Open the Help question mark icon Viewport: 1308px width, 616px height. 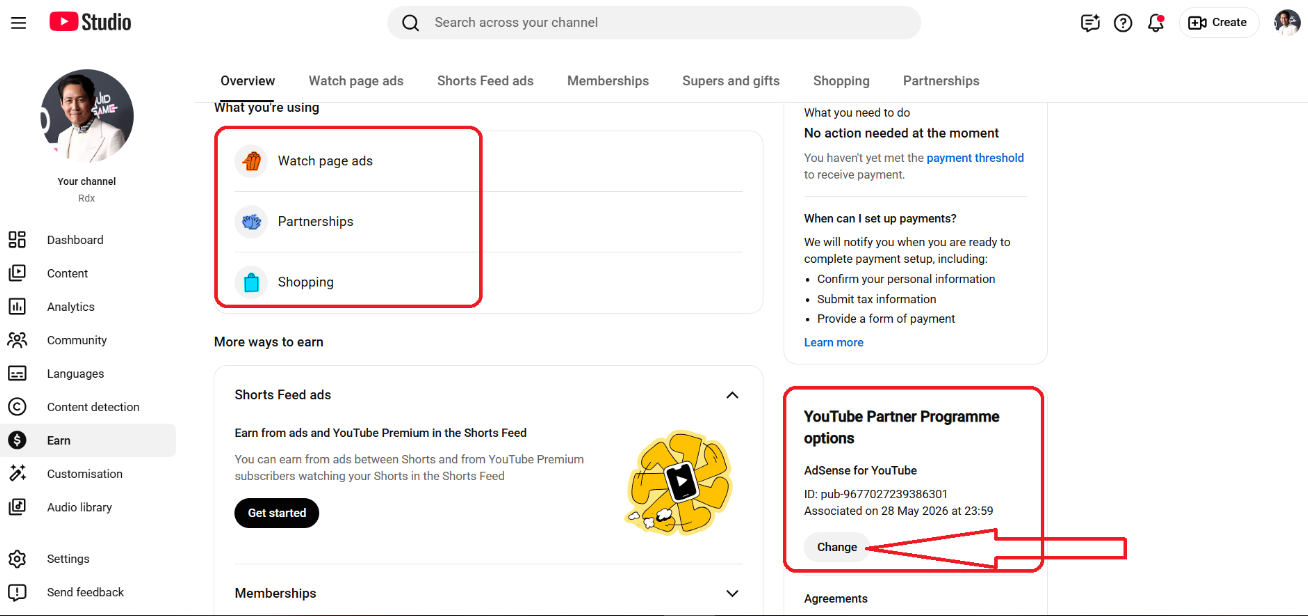1123,22
